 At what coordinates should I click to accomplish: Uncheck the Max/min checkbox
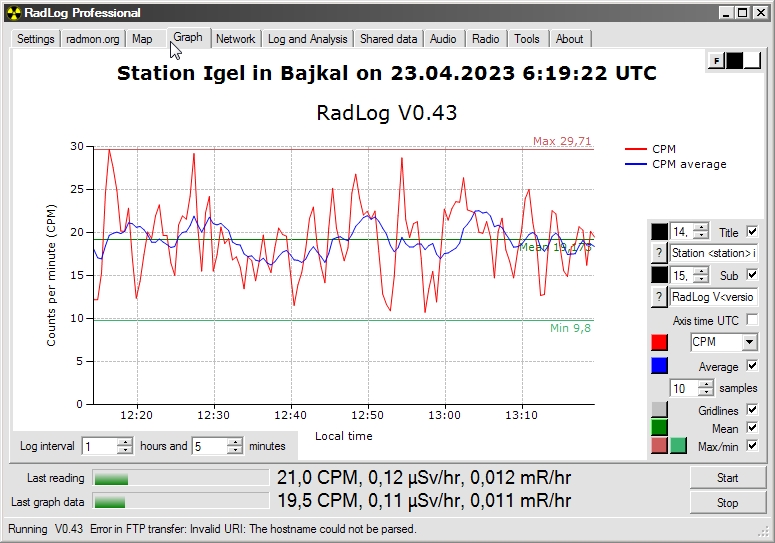click(753, 445)
